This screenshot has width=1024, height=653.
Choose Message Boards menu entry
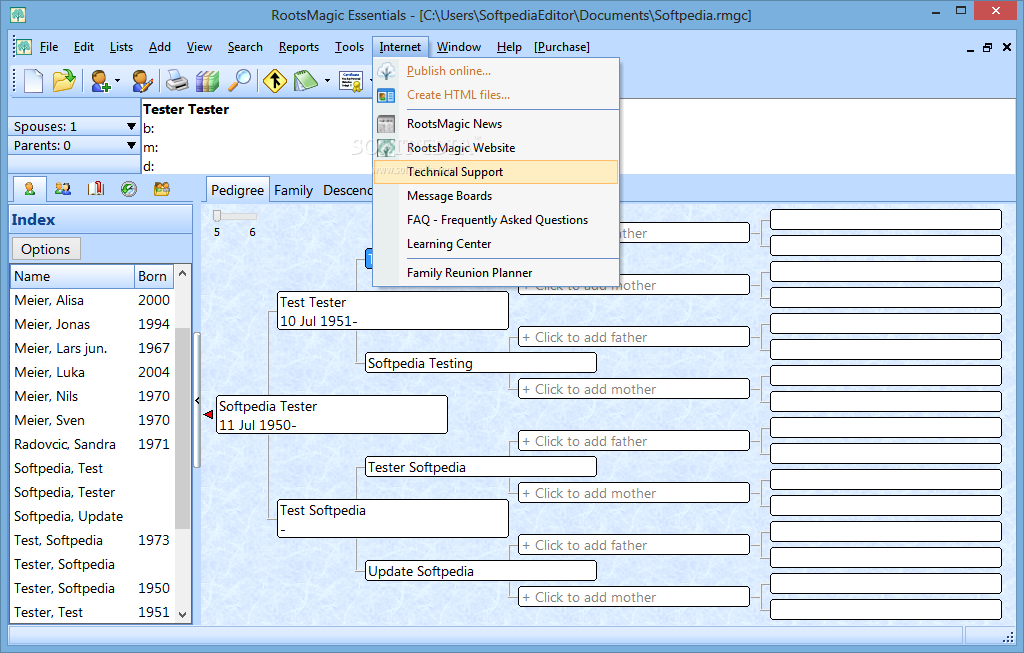[x=496, y=196]
